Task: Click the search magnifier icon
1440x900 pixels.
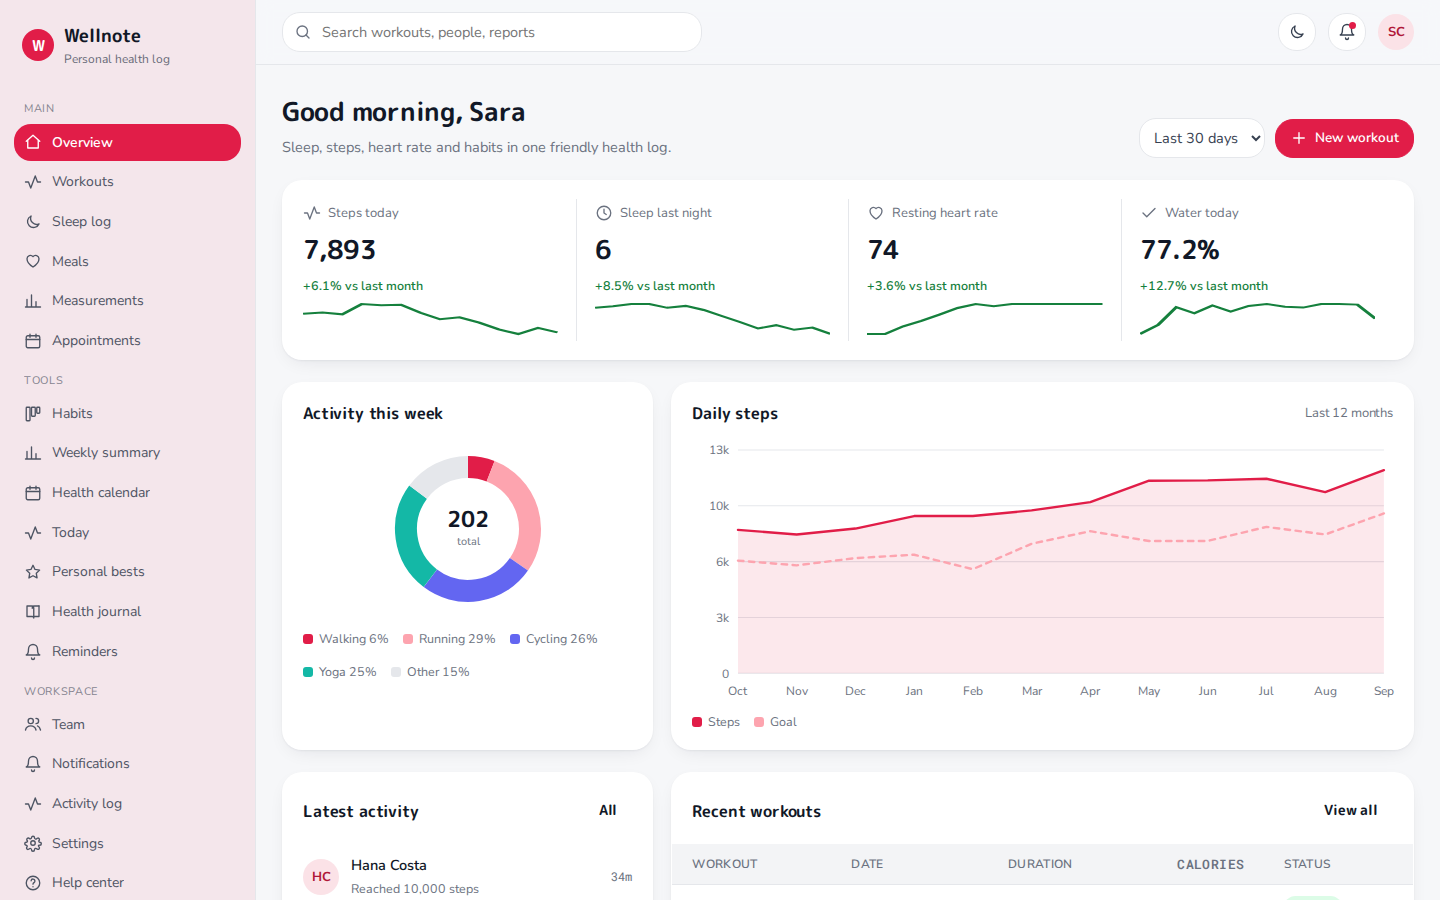Action: [x=303, y=32]
